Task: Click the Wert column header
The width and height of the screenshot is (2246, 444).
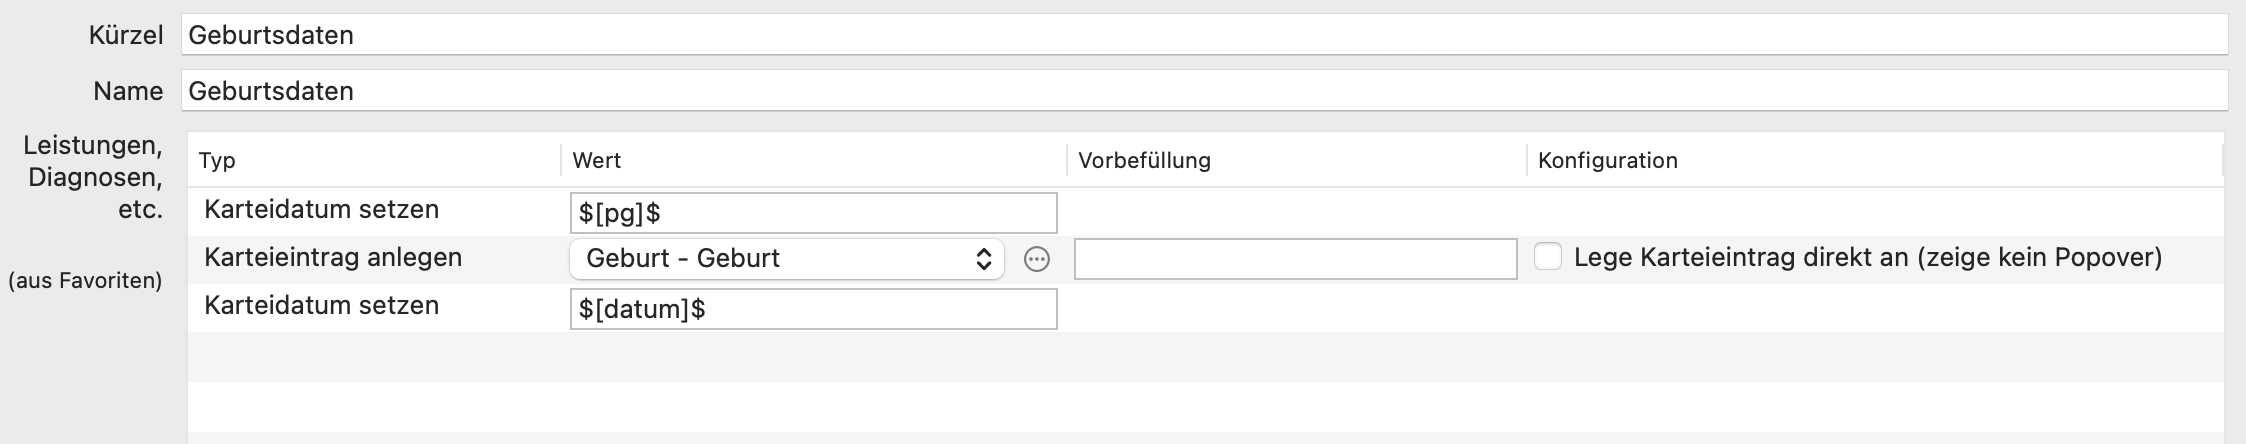Action: (x=813, y=160)
